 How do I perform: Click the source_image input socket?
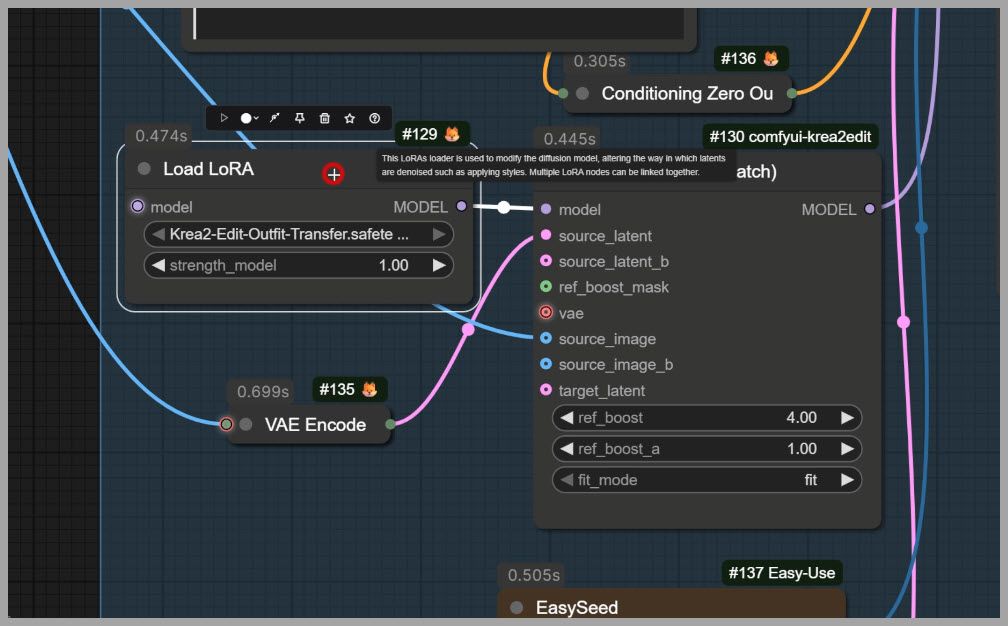pyautogui.click(x=546, y=338)
